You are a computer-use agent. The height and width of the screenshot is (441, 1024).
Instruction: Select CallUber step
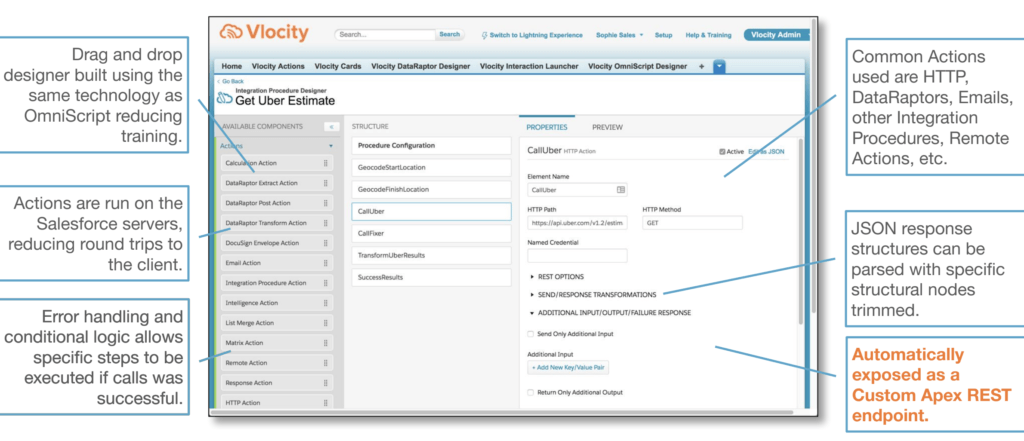point(431,212)
